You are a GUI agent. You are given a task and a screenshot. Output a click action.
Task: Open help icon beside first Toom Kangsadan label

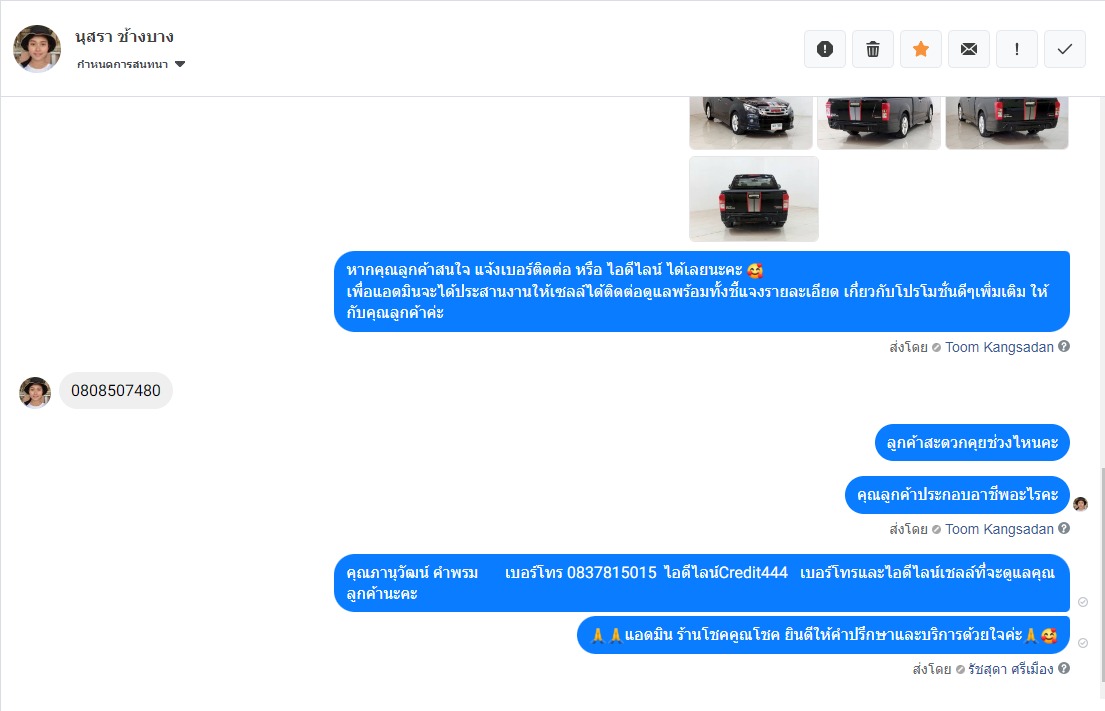point(1064,346)
